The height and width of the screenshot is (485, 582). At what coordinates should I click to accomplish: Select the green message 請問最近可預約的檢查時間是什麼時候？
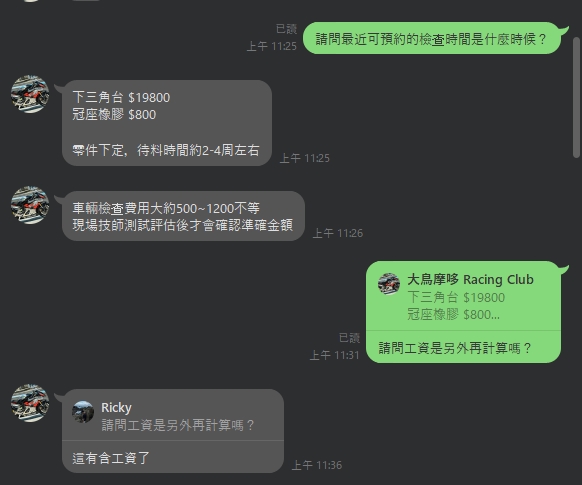coord(431,38)
